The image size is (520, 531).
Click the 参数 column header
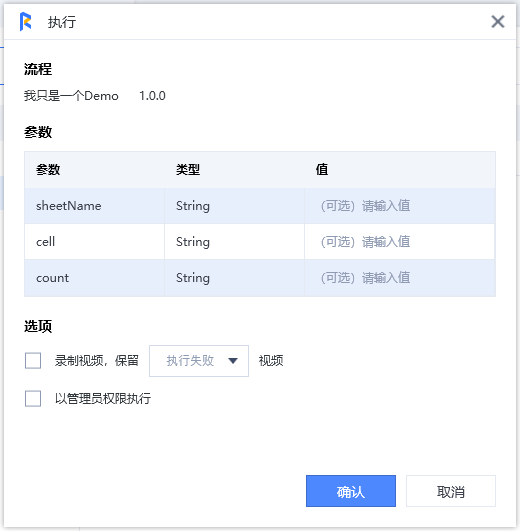(48, 169)
